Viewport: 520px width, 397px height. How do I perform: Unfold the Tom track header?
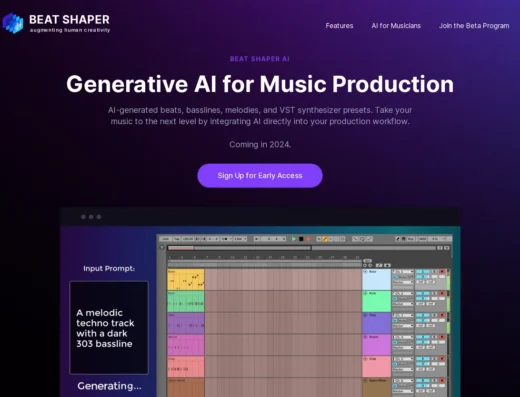point(365,315)
